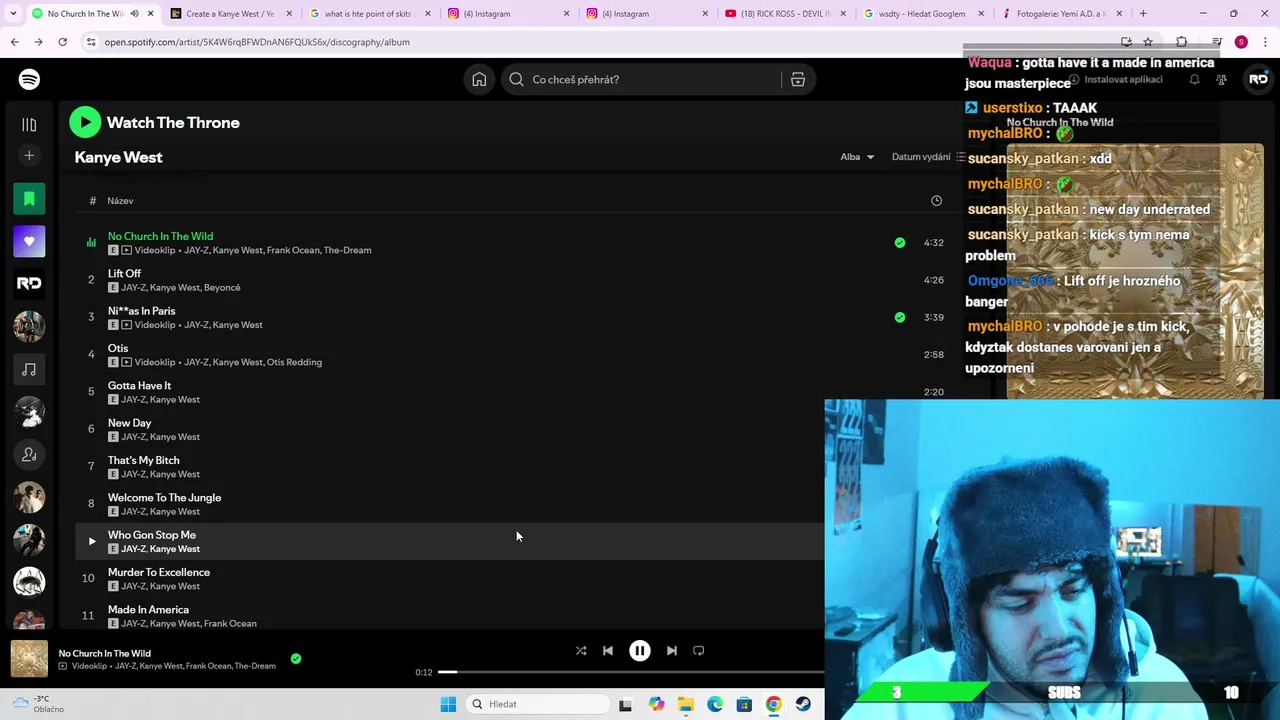This screenshot has height=720, width=1280.
Task: Toggle shuffle in the player bar
Action: point(581,650)
